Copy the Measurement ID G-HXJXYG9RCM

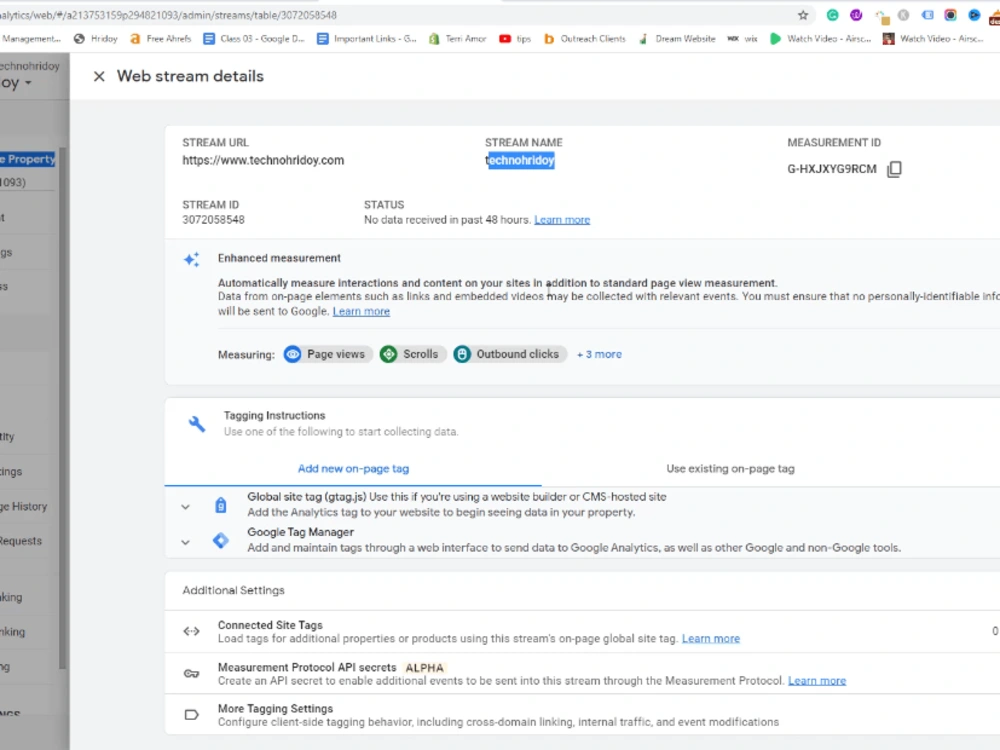(x=894, y=169)
